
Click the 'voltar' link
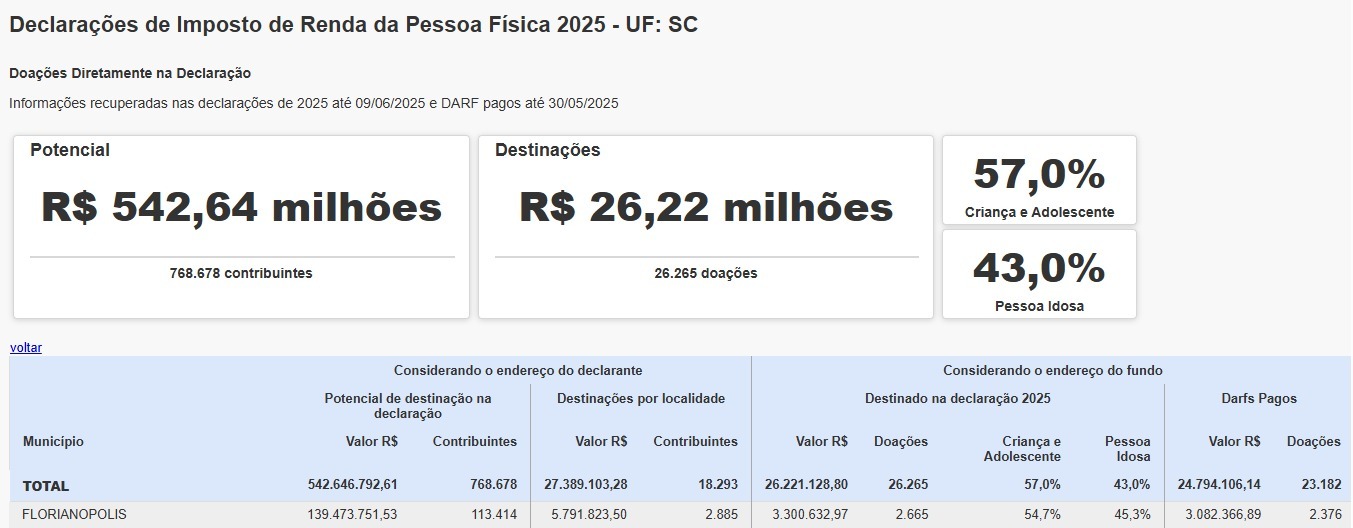26,348
